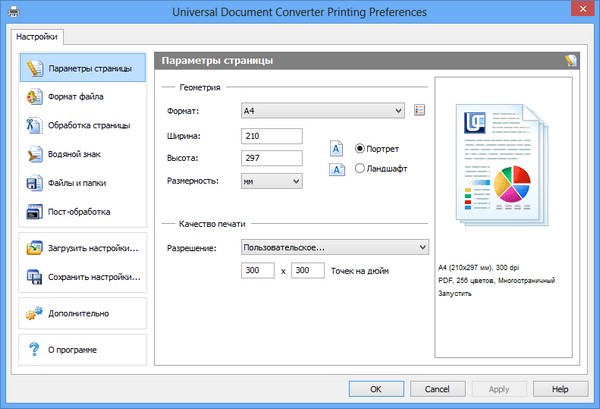This screenshot has height=409, width=600.
Task: Click the Файлы и папки icon
Action: pyautogui.click(x=33, y=183)
